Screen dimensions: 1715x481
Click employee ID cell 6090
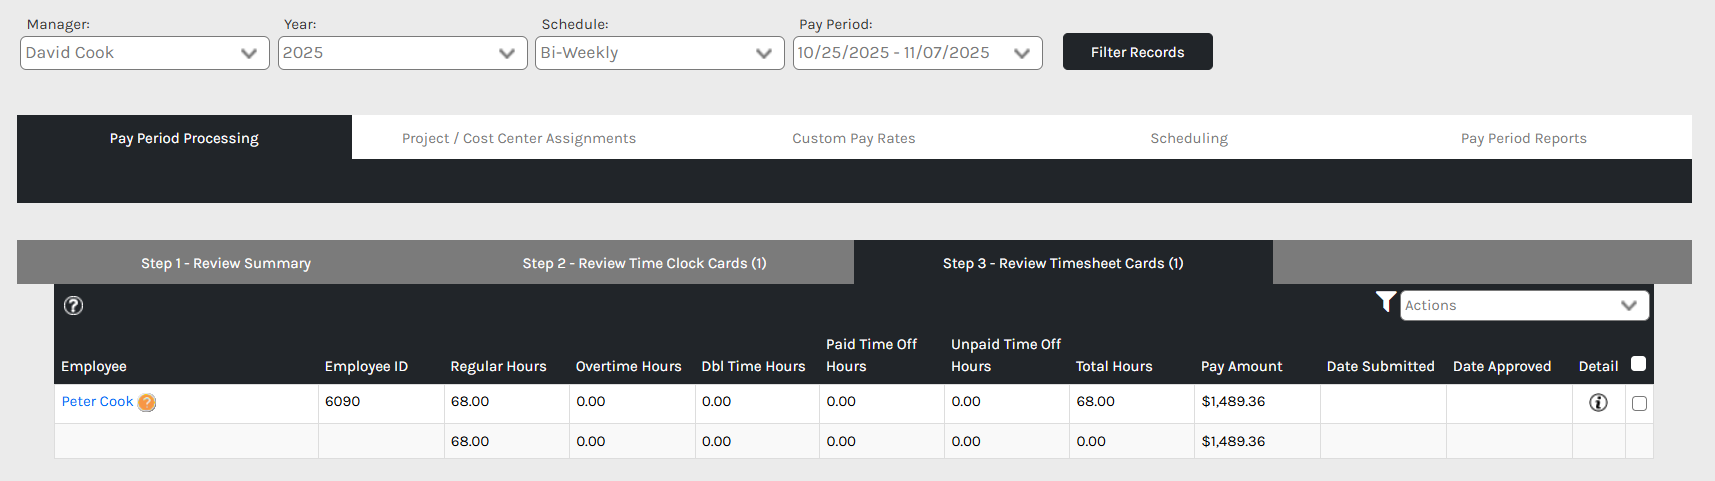[381, 404]
